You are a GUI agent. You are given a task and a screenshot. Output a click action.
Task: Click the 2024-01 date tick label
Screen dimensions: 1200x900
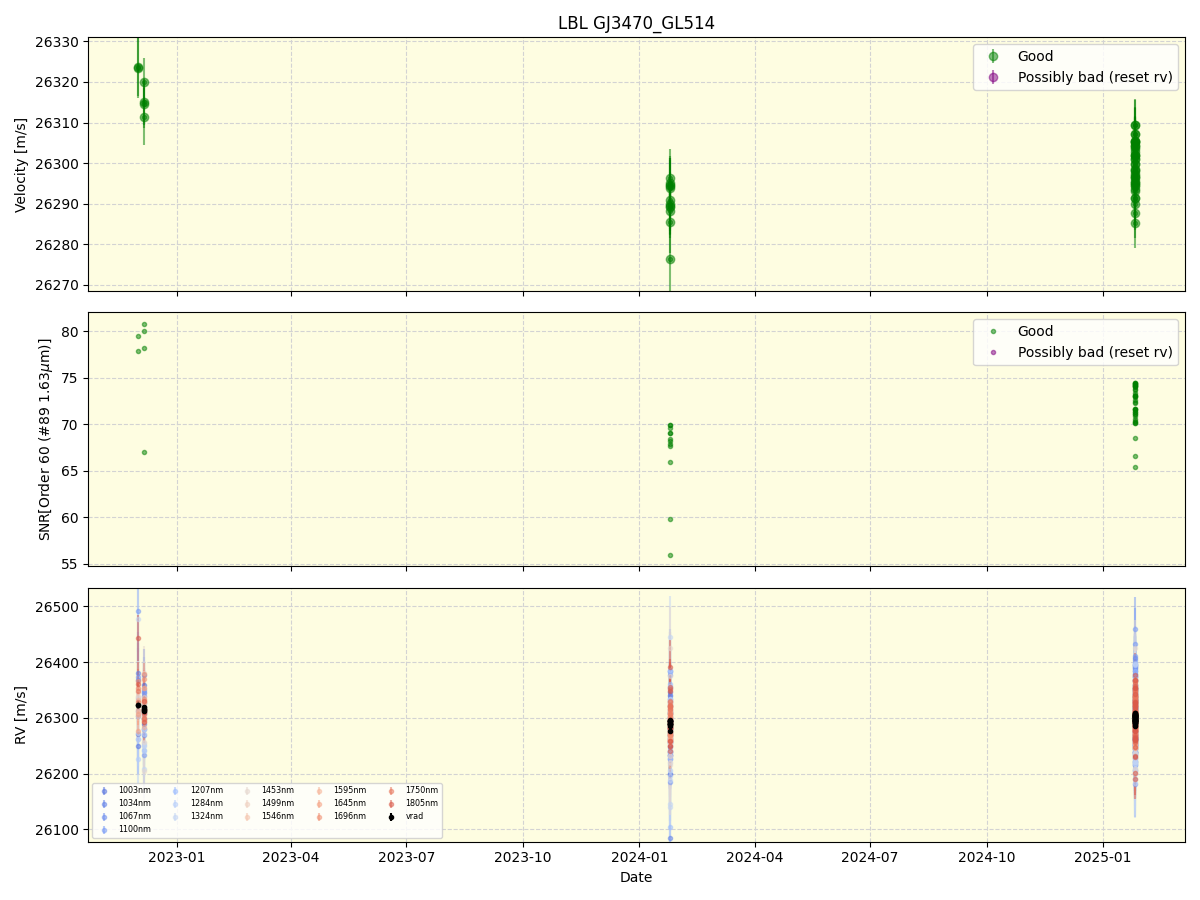[x=639, y=856]
